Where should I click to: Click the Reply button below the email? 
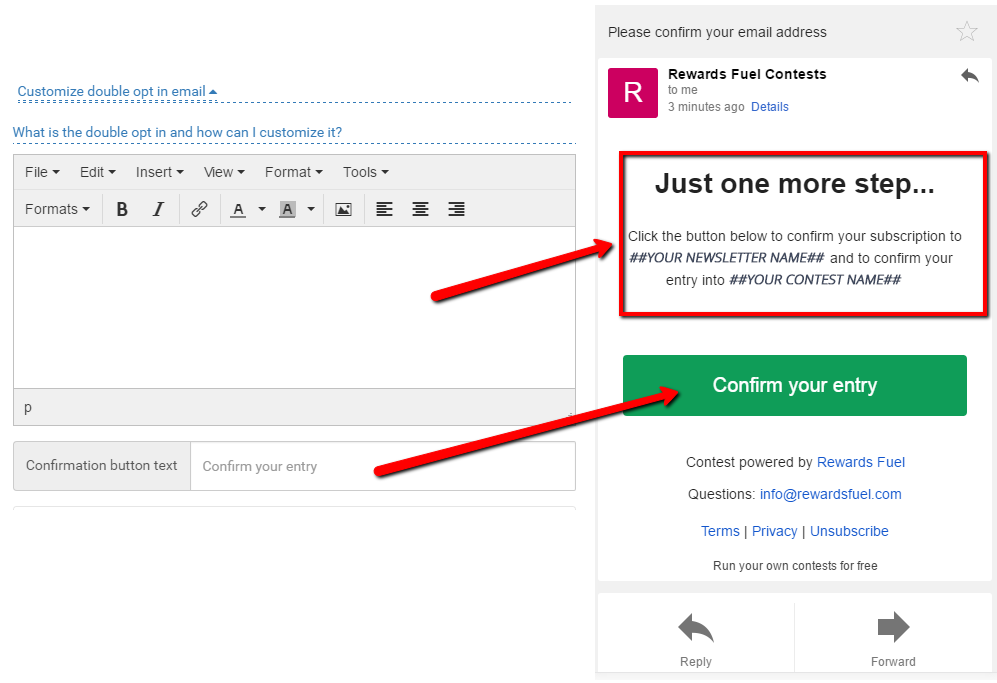(x=696, y=638)
